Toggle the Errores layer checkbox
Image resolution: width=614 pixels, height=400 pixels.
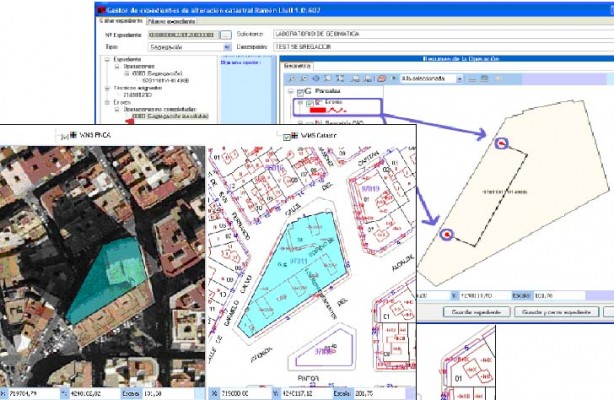[310, 103]
